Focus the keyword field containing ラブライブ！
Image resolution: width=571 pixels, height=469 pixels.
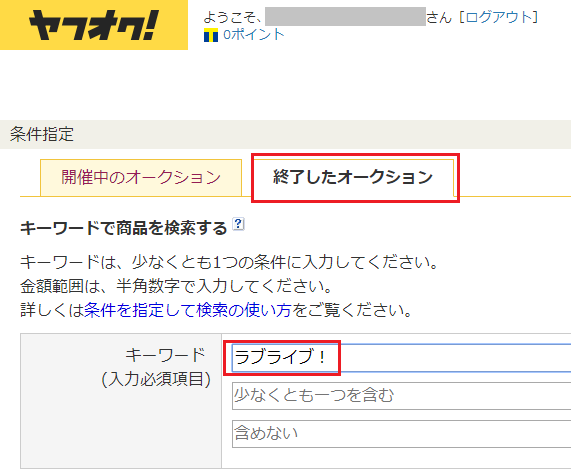coord(401,357)
